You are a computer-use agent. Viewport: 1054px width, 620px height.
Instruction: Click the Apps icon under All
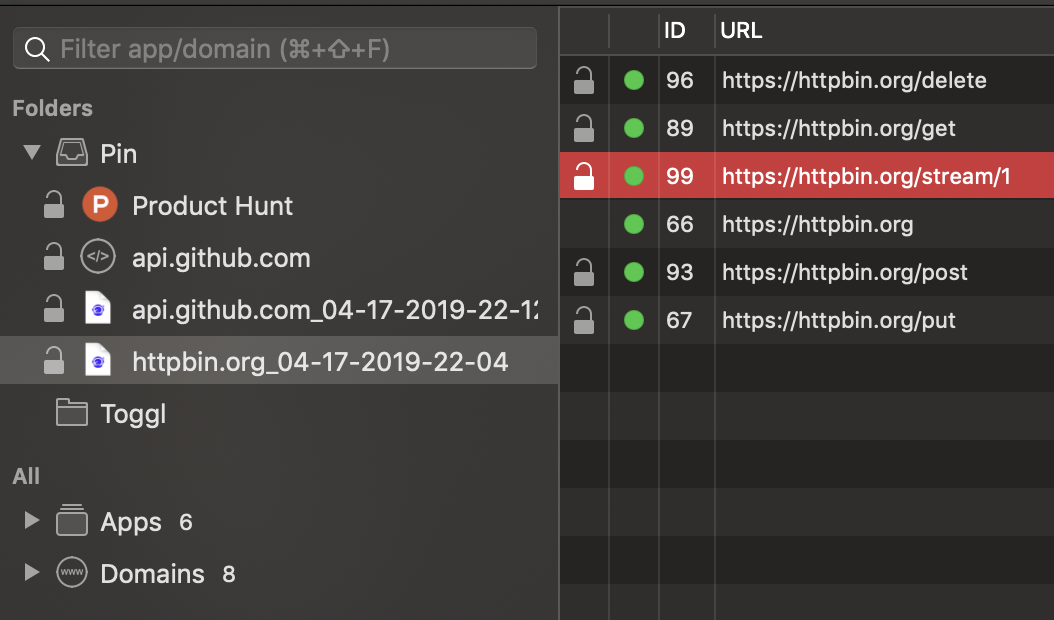coord(71,520)
